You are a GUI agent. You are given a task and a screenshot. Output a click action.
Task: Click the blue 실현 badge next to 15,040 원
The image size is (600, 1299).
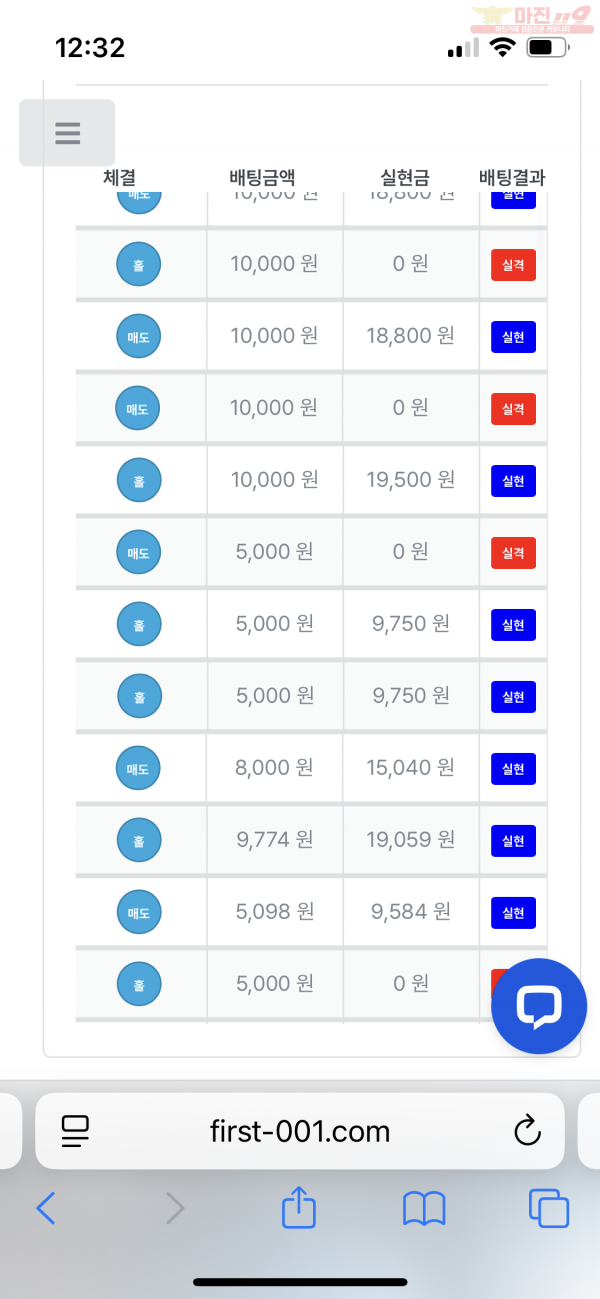click(x=512, y=768)
